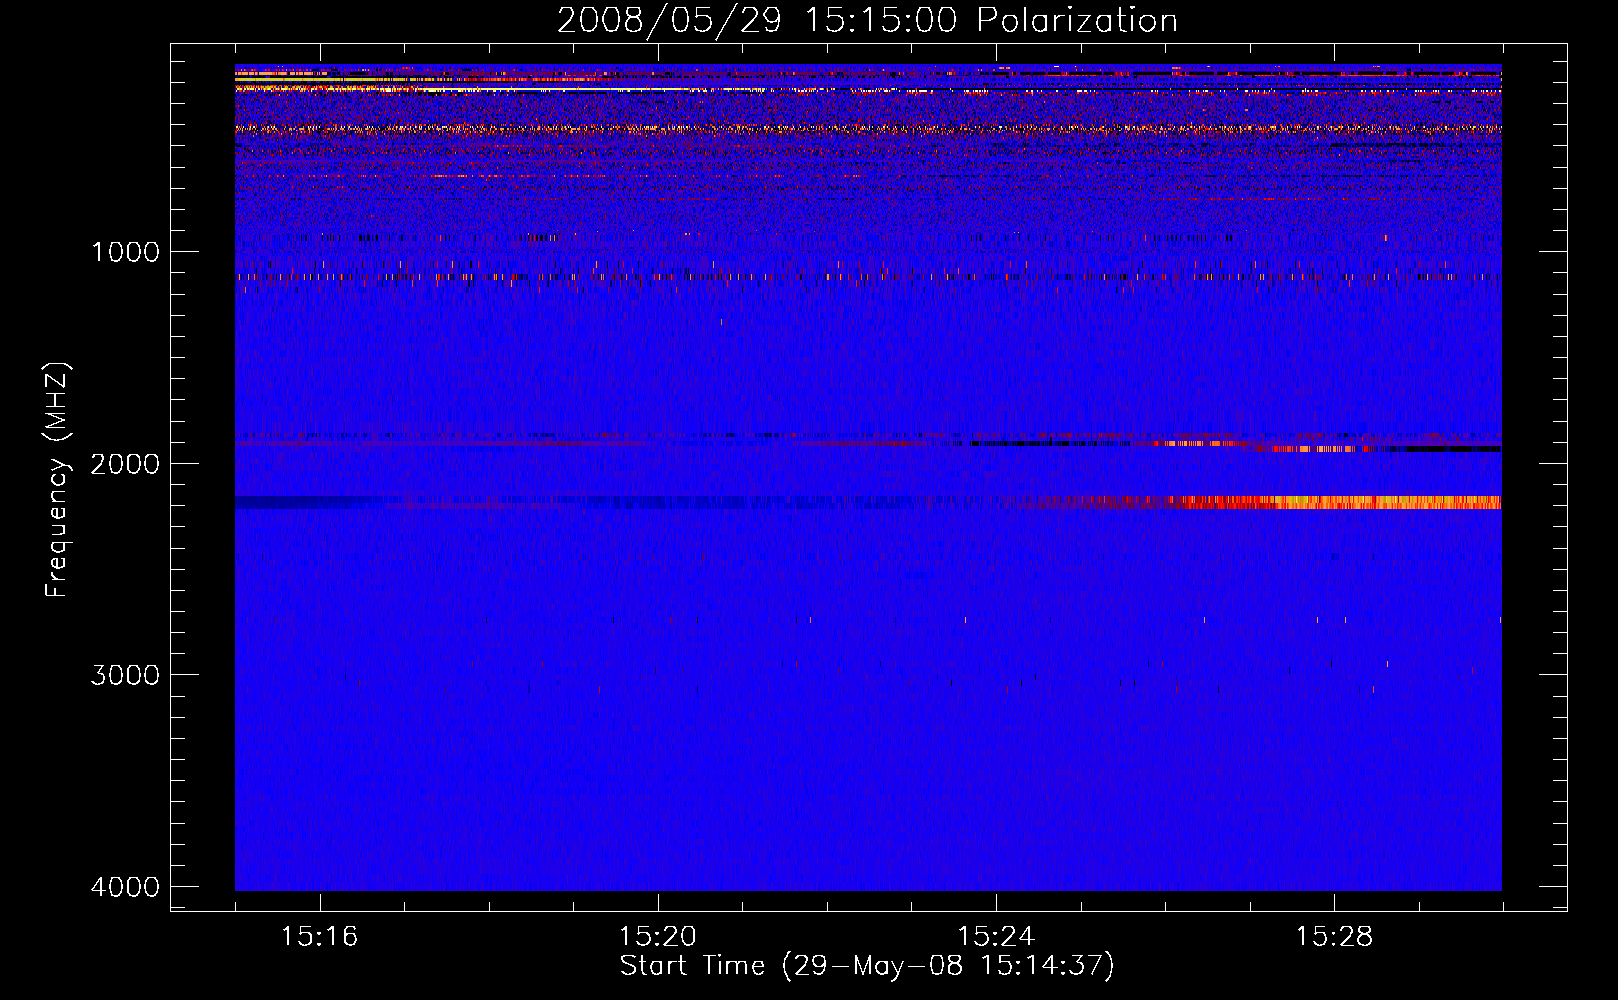This screenshot has width=1618, height=1000.
Task: Click the '15:24' time tick label
Action: [x=996, y=937]
